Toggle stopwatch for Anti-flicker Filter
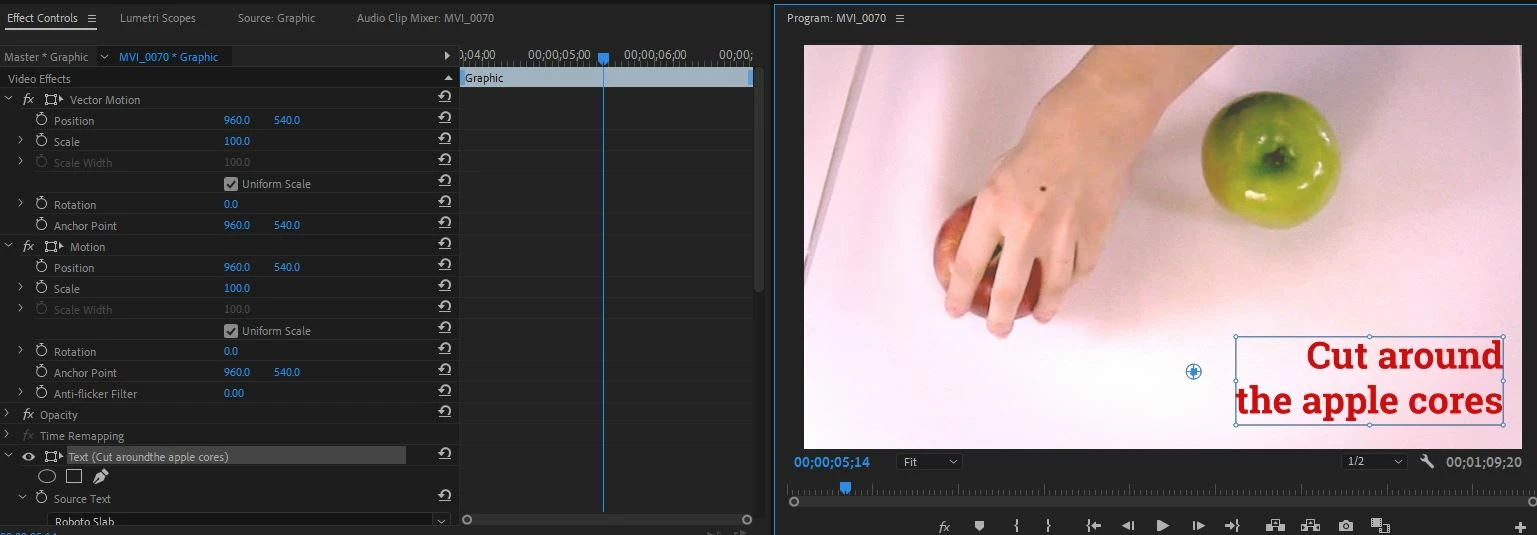This screenshot has width=1537, height=535. coord(41,393)
